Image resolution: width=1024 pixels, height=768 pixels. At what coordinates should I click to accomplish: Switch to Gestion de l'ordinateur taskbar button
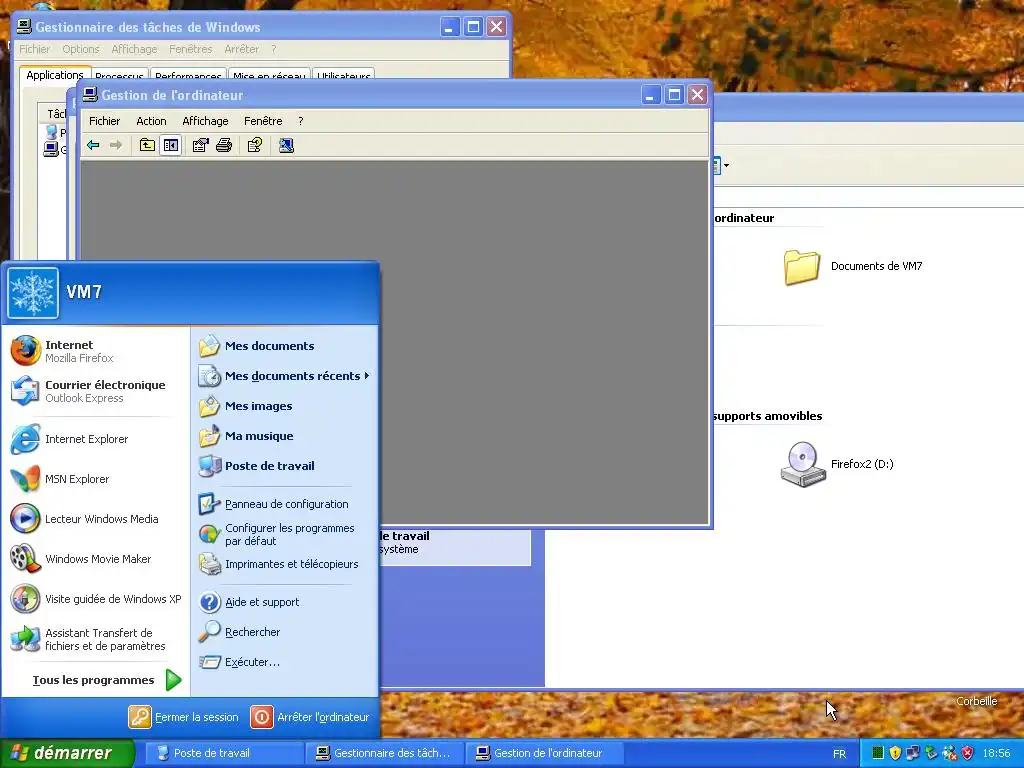545,753
